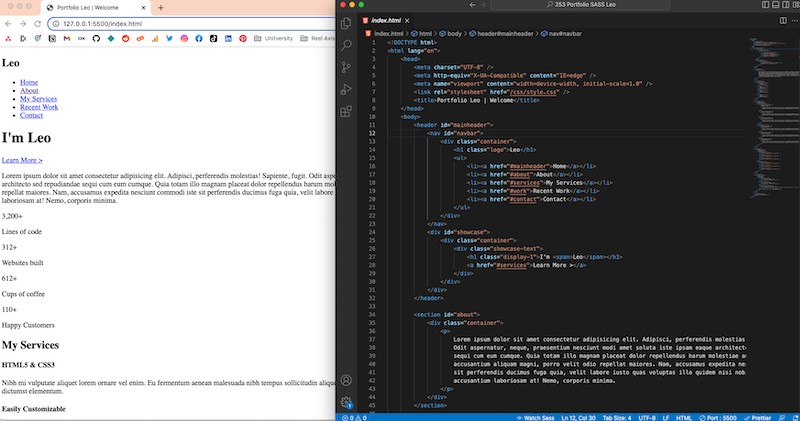
Task: Toggle the primary sidebar layout icon
Action: [765, 5]
